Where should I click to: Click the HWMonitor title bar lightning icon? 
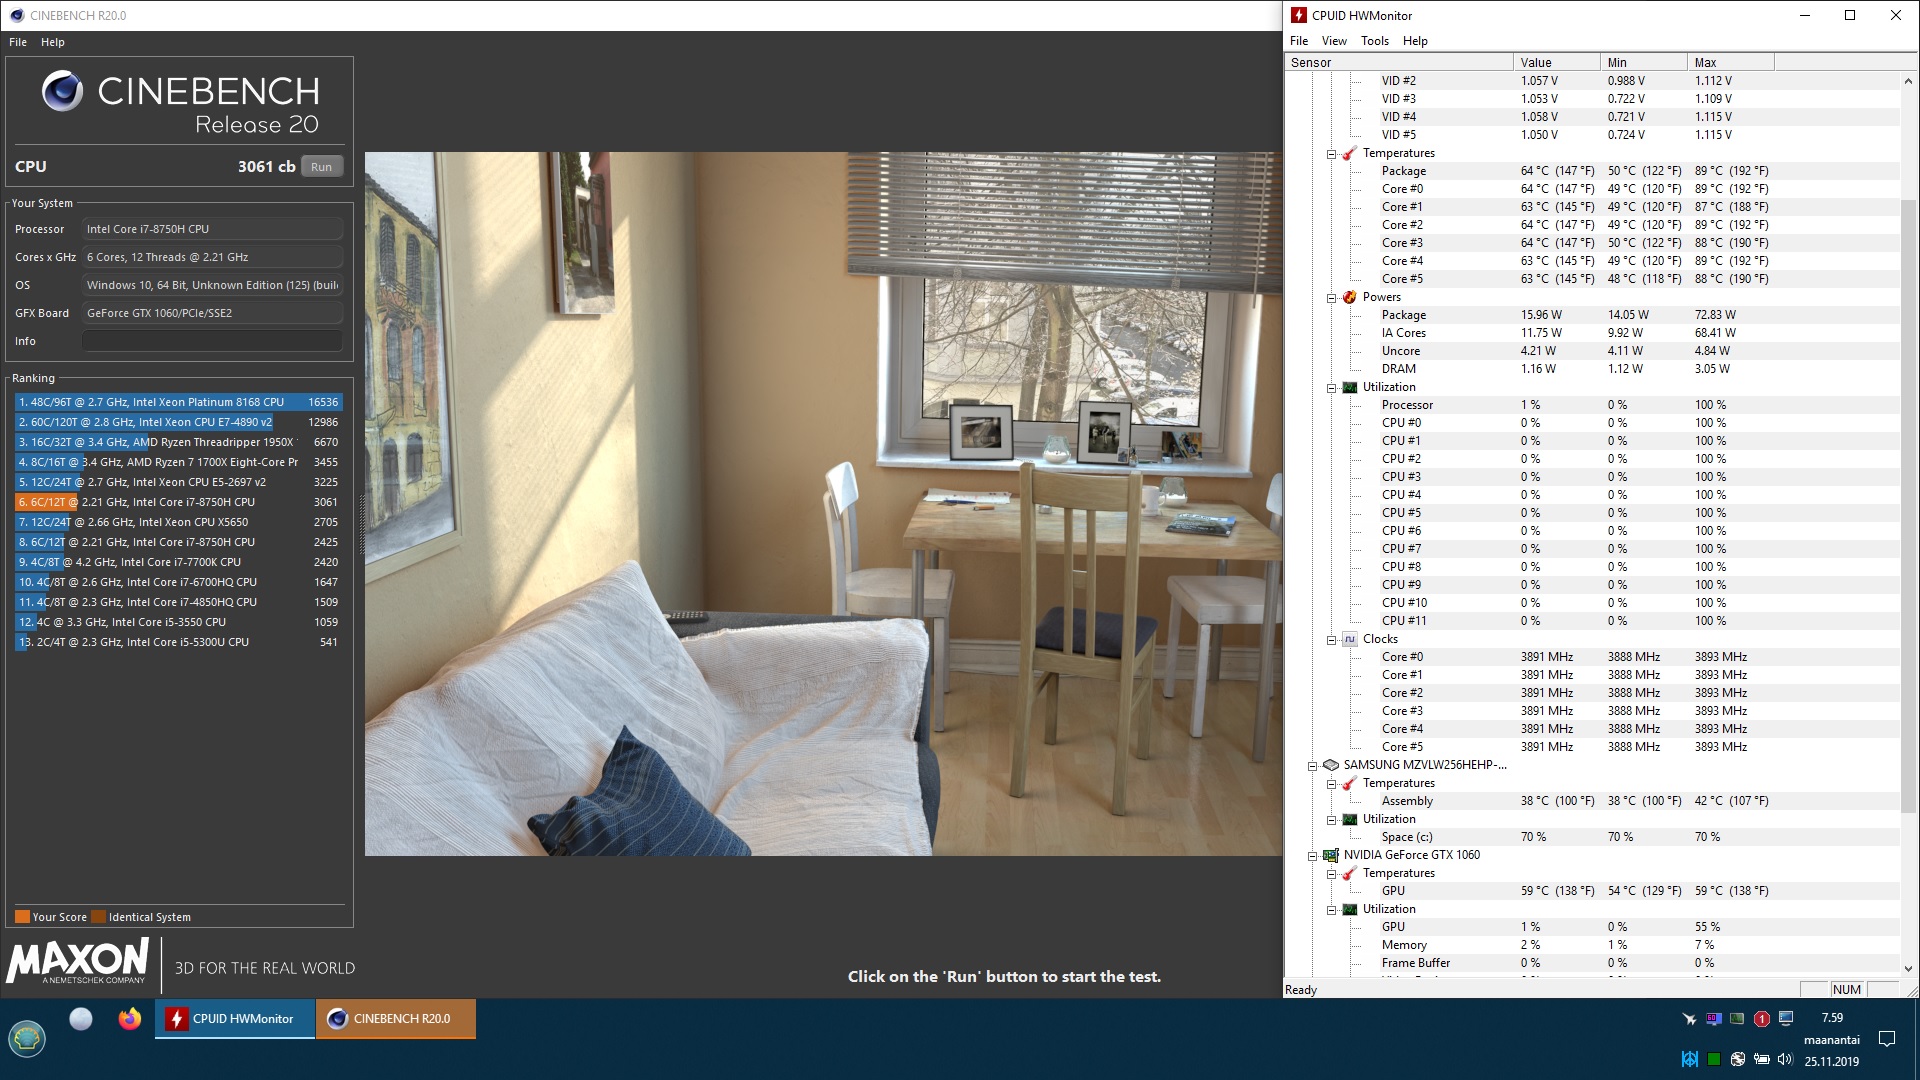[1299, 15]
